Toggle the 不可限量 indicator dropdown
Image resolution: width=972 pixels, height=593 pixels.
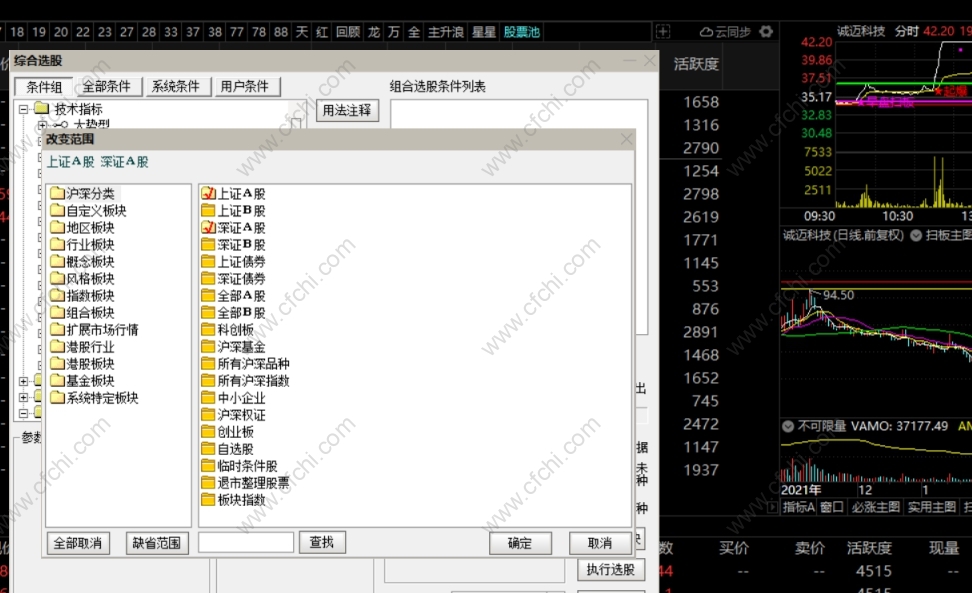[x=788, y=426]
